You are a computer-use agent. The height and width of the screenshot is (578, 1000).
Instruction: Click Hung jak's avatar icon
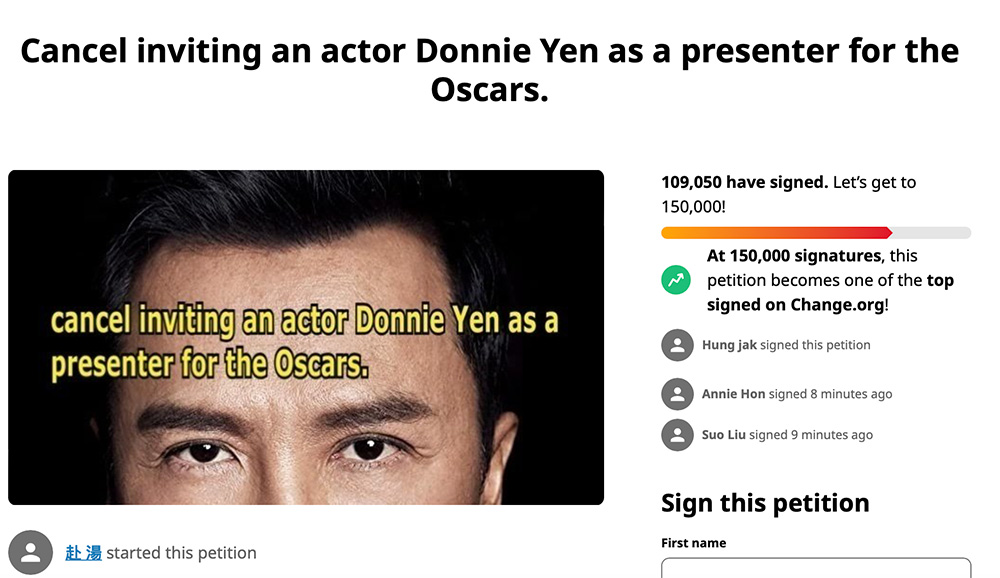pyautogui.click(x=677, y=345)
